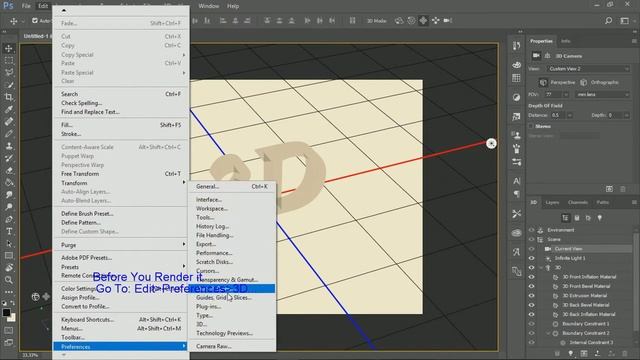
Task: Open the Distance value dropdown arrow
Action: (569, 116)
